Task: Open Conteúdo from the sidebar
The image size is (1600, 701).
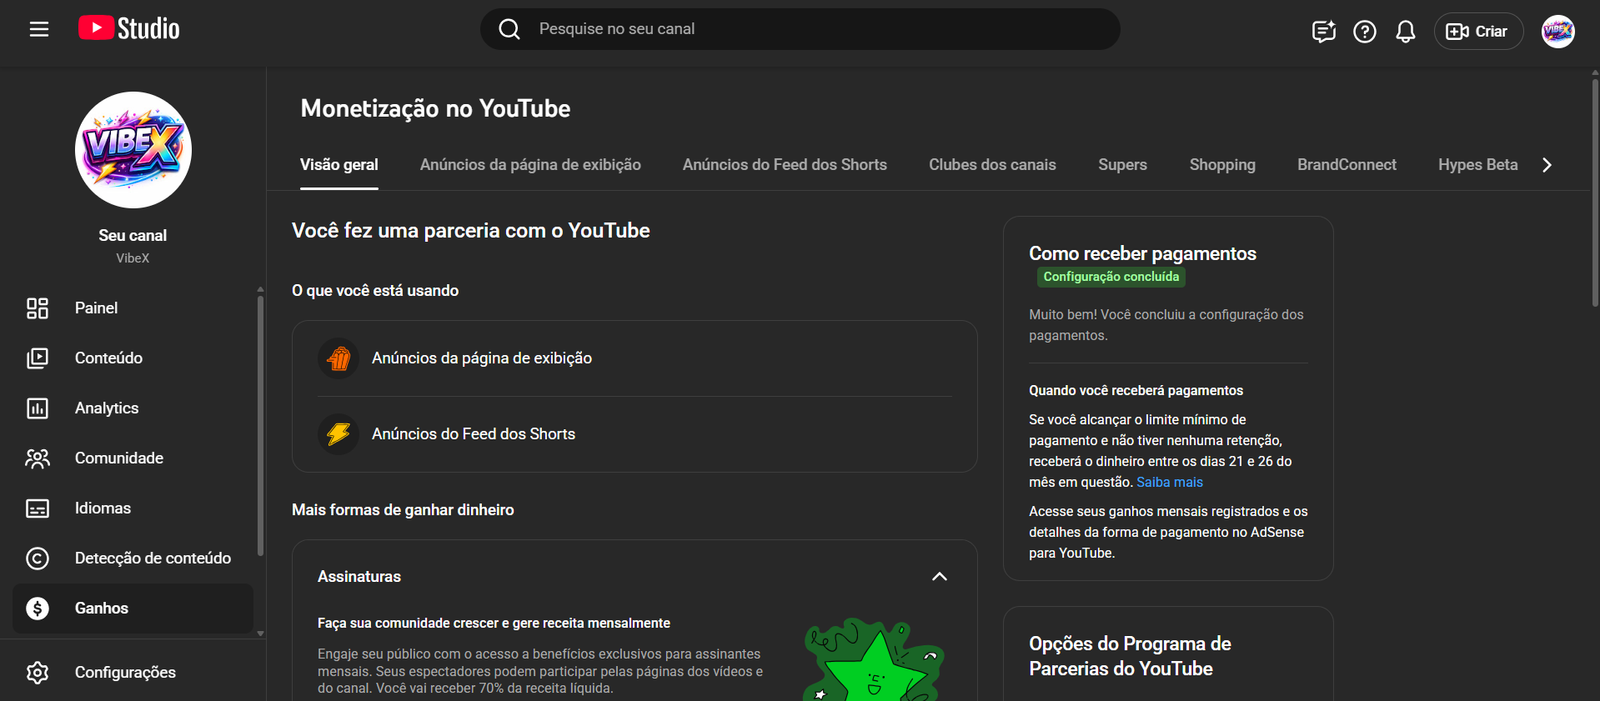Action: (133, 358)
